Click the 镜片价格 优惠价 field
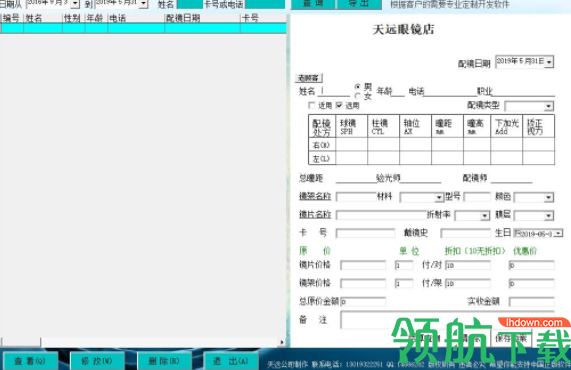 pos(531,265)
